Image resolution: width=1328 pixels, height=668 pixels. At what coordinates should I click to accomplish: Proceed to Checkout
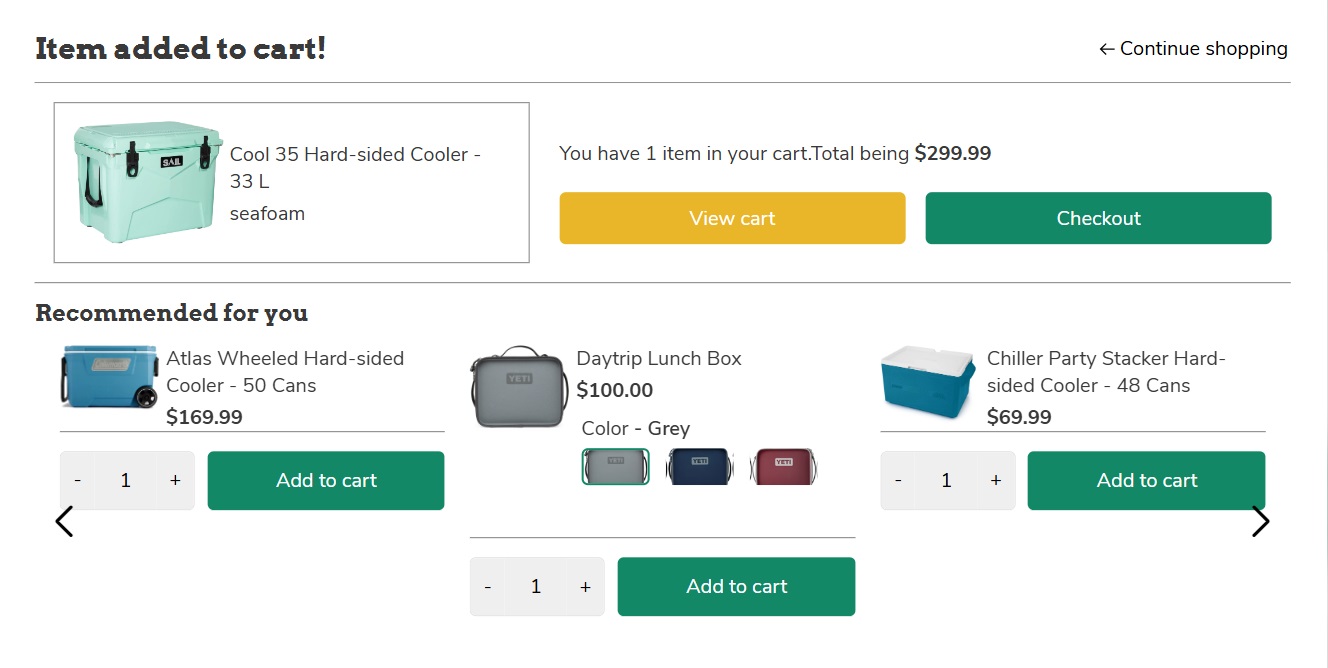click(x=1098, y=217)
